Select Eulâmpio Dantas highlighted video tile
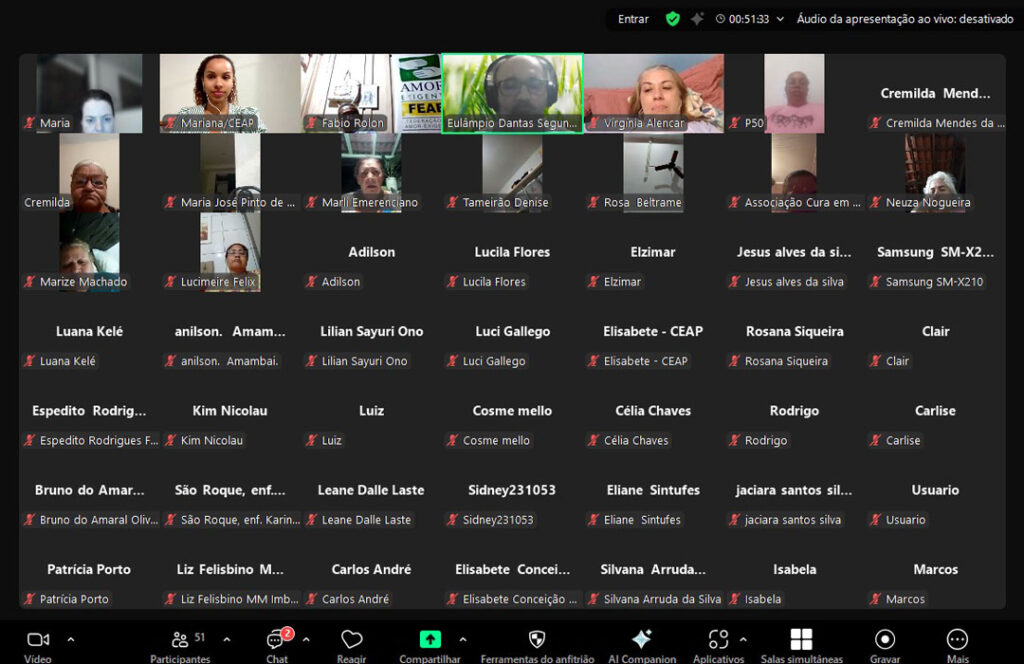This screenshot has height=664, width=1024. click(x=512, y=93)
